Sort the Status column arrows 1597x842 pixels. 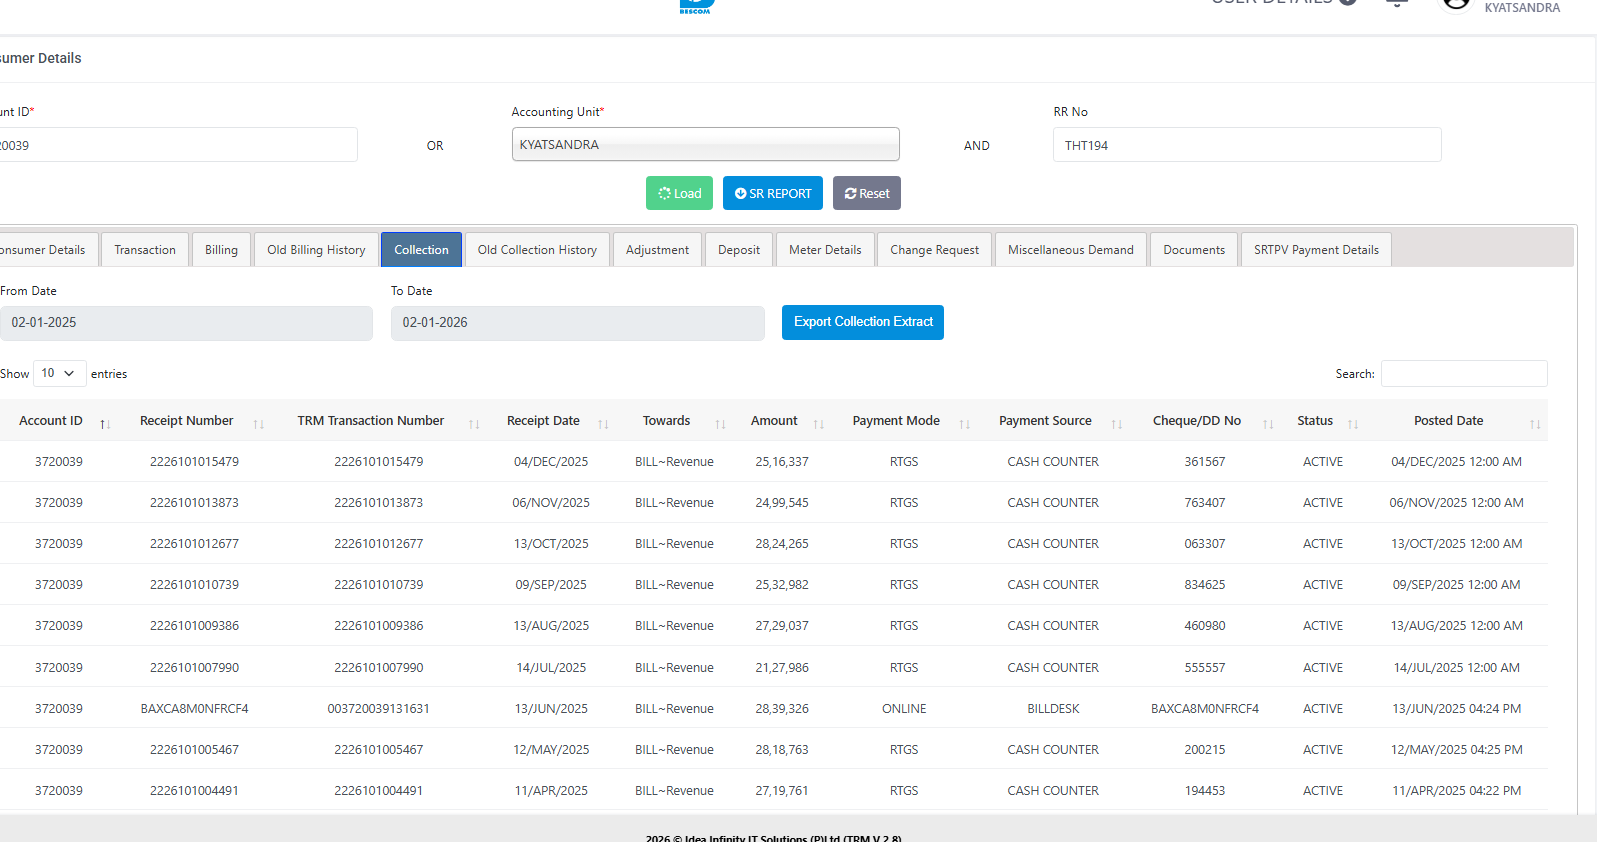click(x=1353, y=424)
